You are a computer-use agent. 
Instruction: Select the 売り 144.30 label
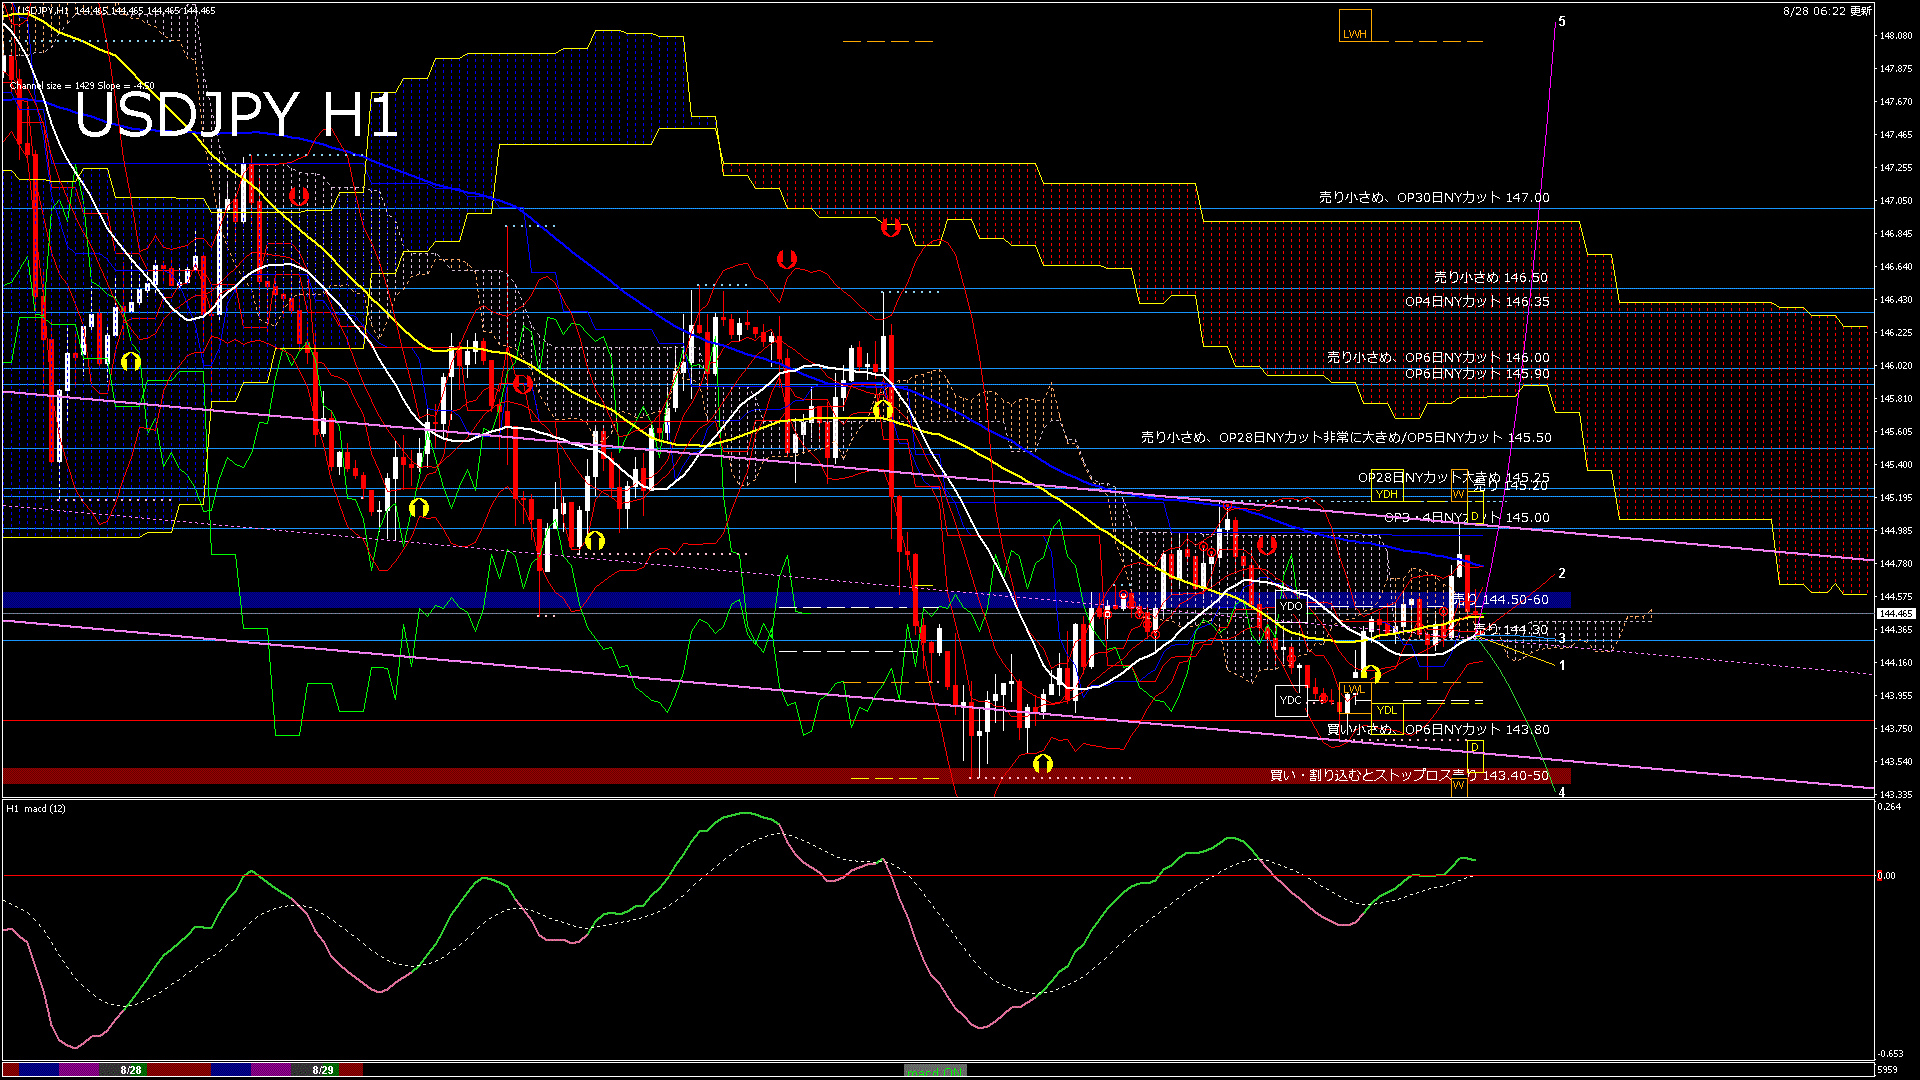point(1511,630)
